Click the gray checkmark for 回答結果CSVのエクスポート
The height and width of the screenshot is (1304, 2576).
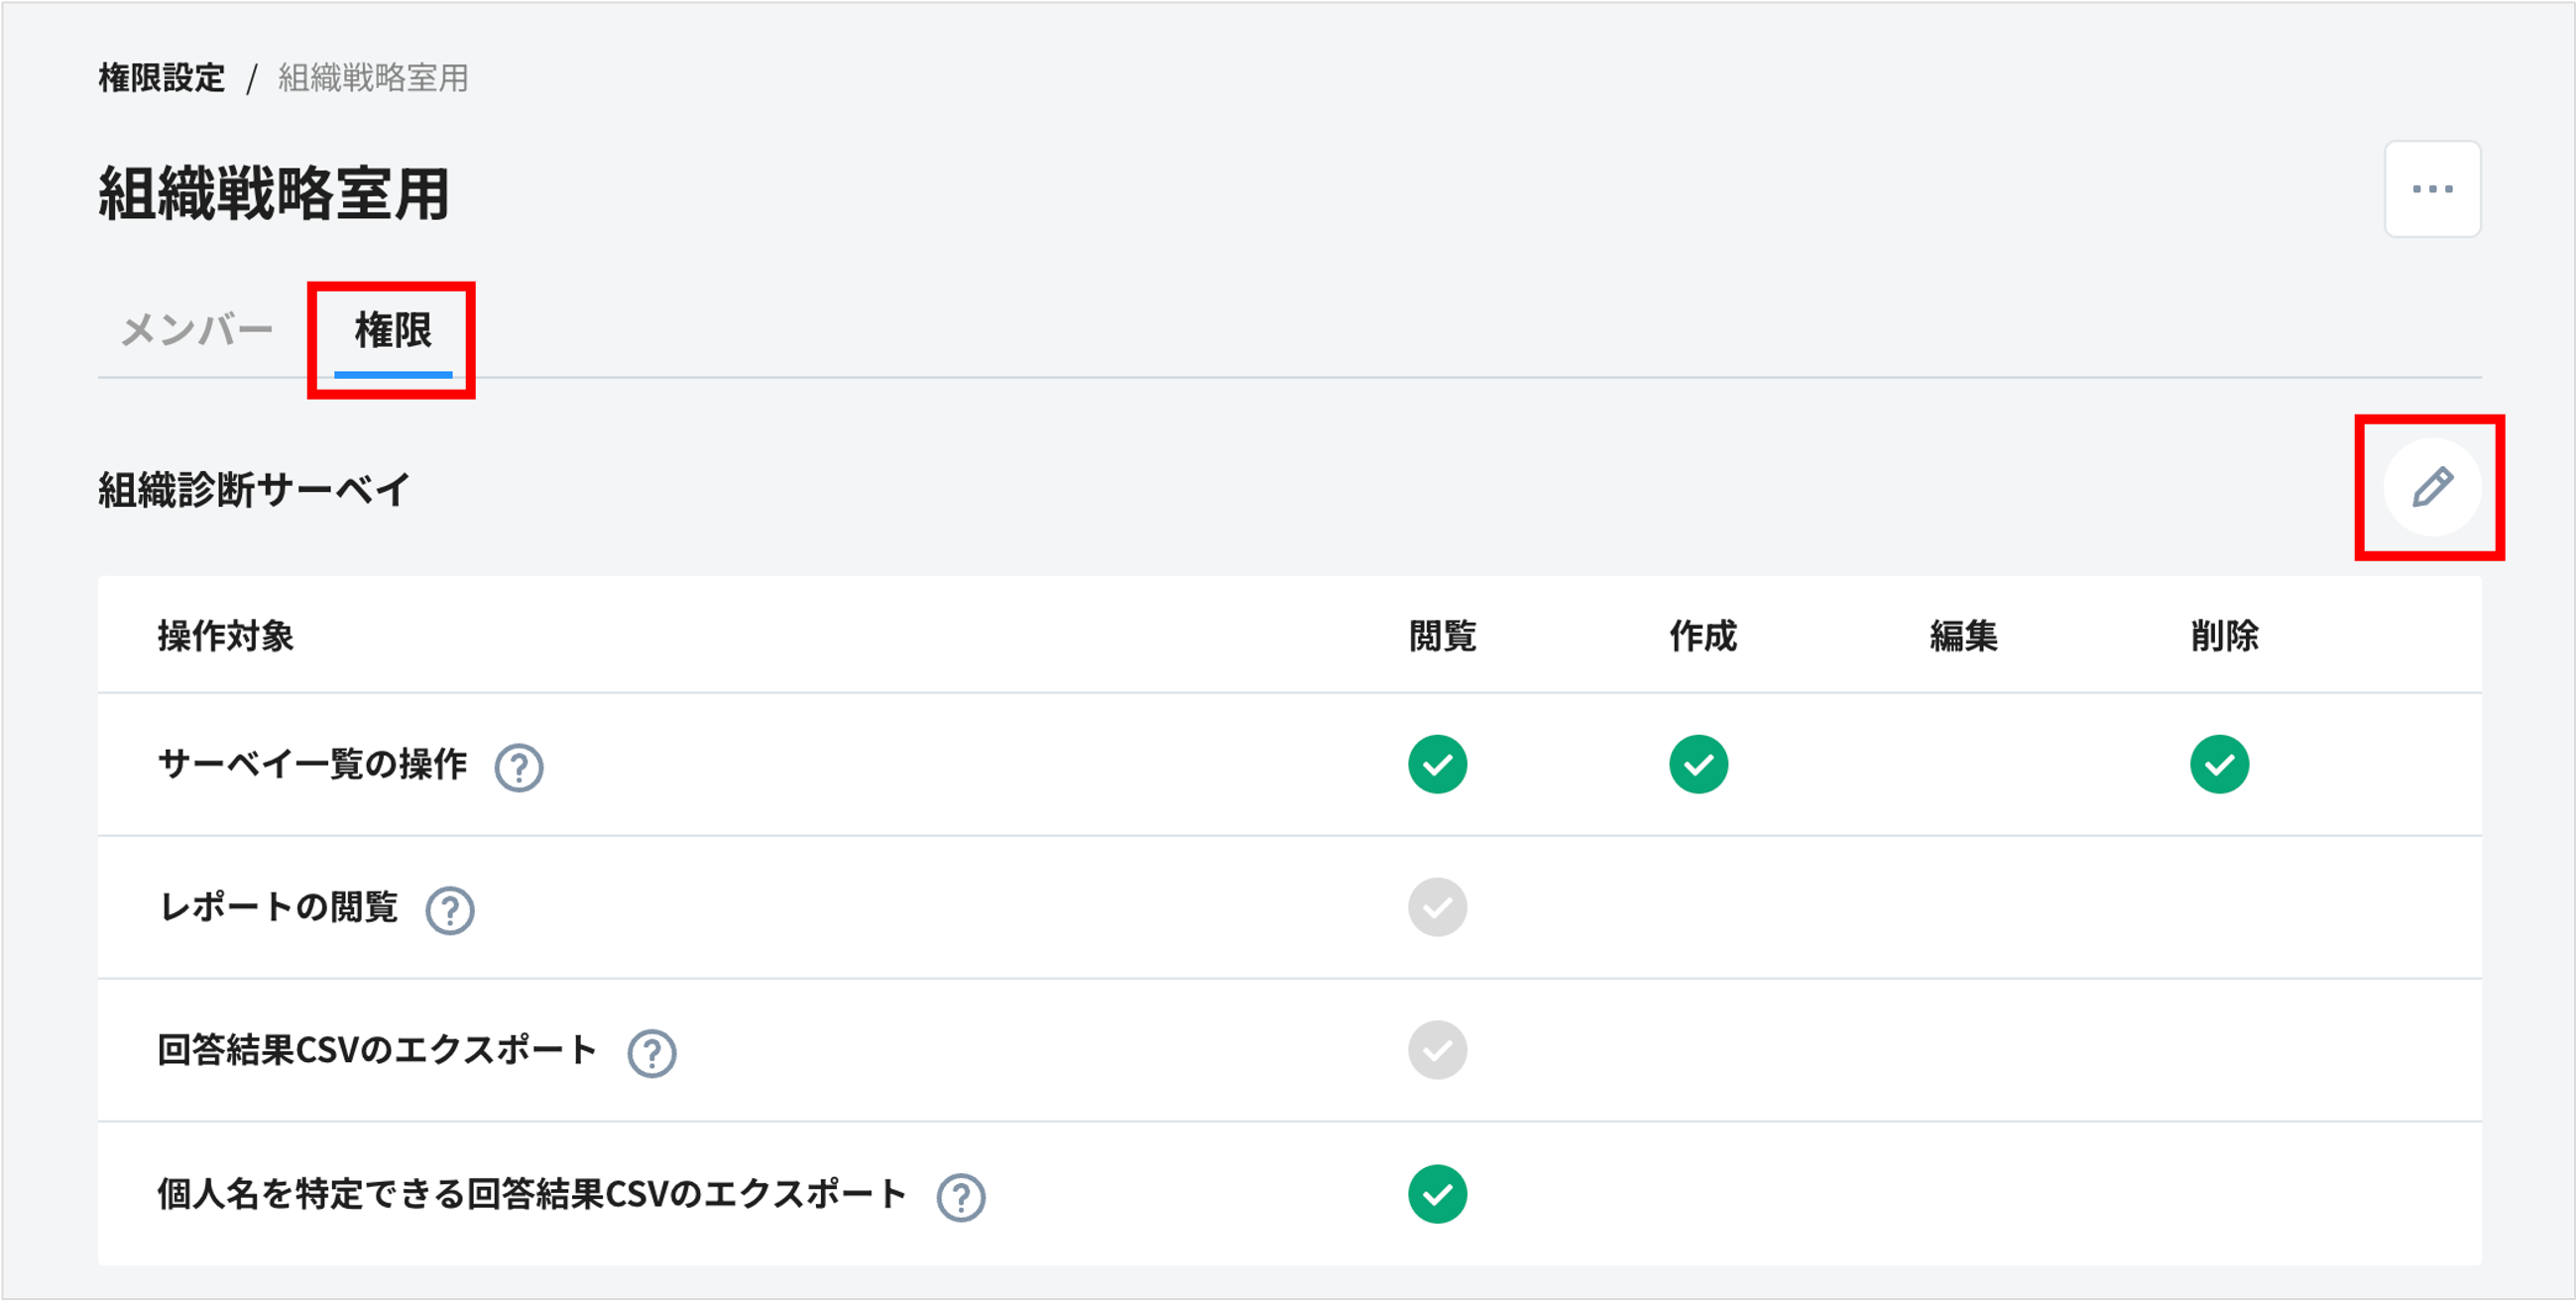pos(1438,1050)
